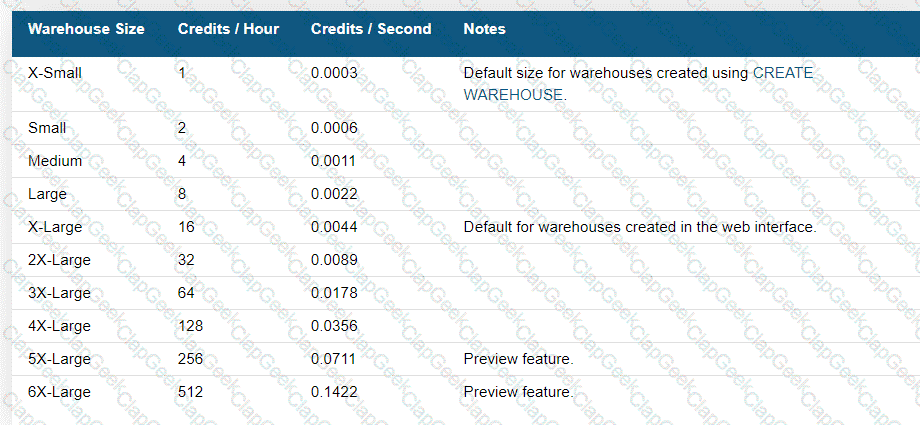The height and width of the screenshot is (425, 920).
Task: Click the Credits / Second column header
Action: click(371, 29)
